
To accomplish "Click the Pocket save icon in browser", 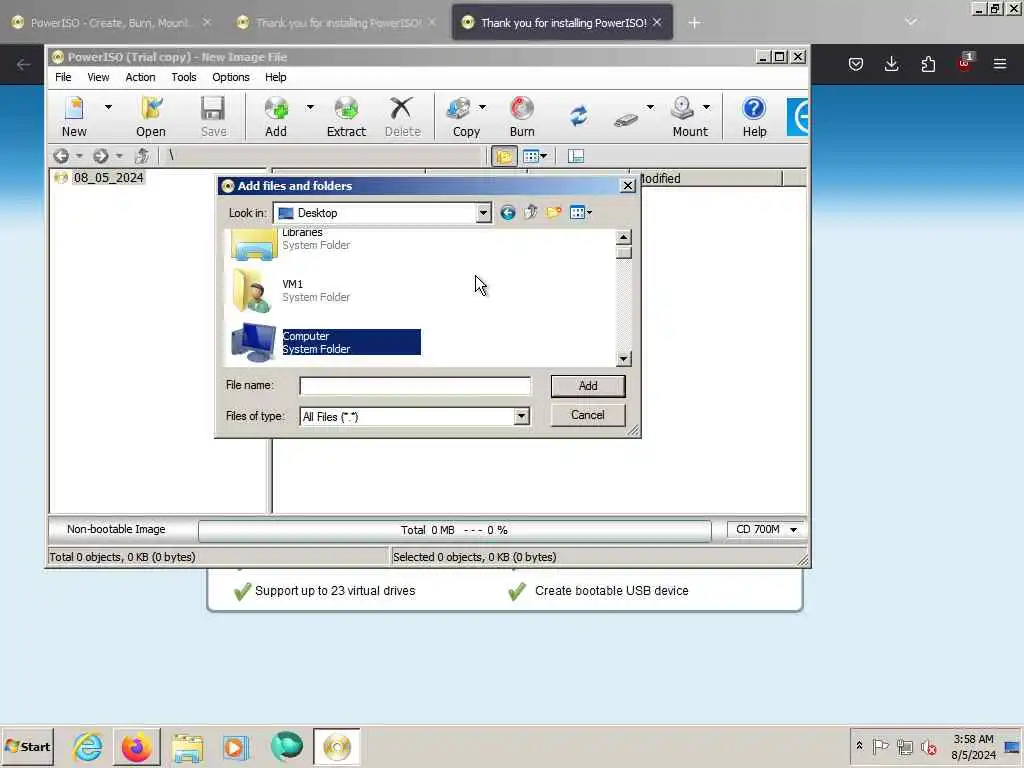I will point(856,64).
